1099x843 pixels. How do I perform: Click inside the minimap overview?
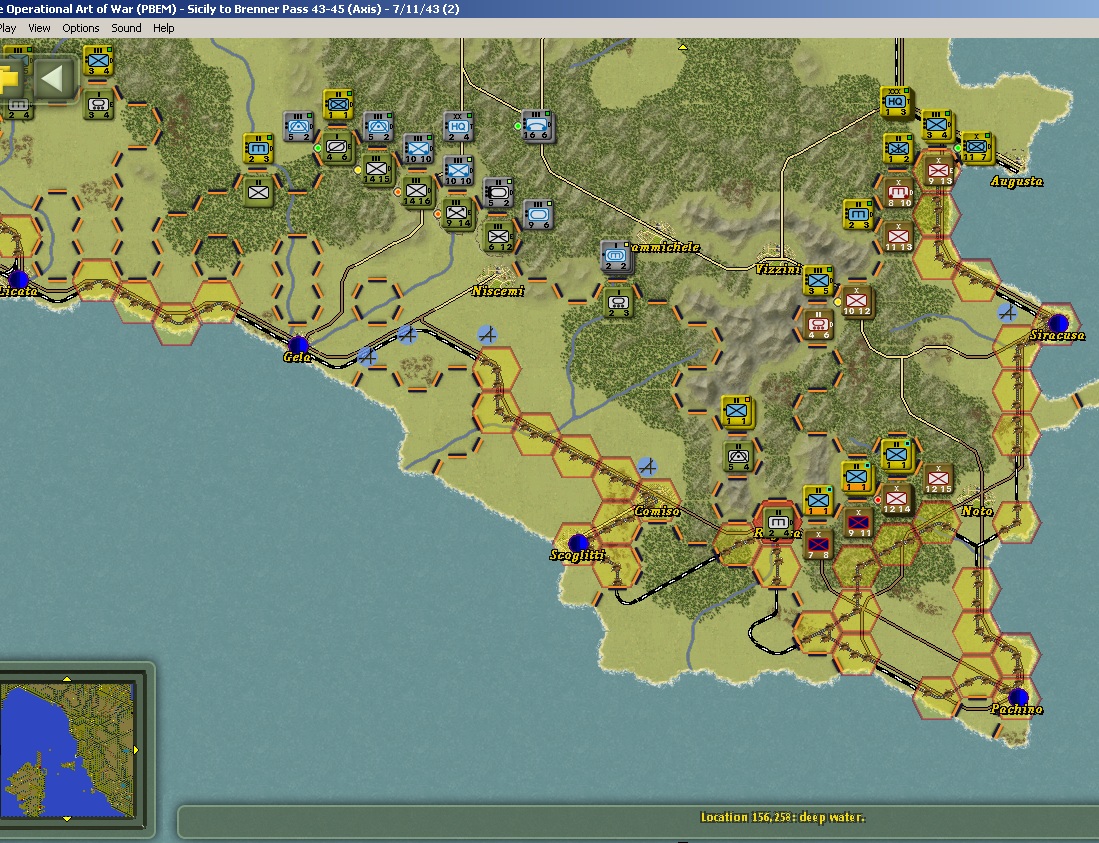coord(67,750)
